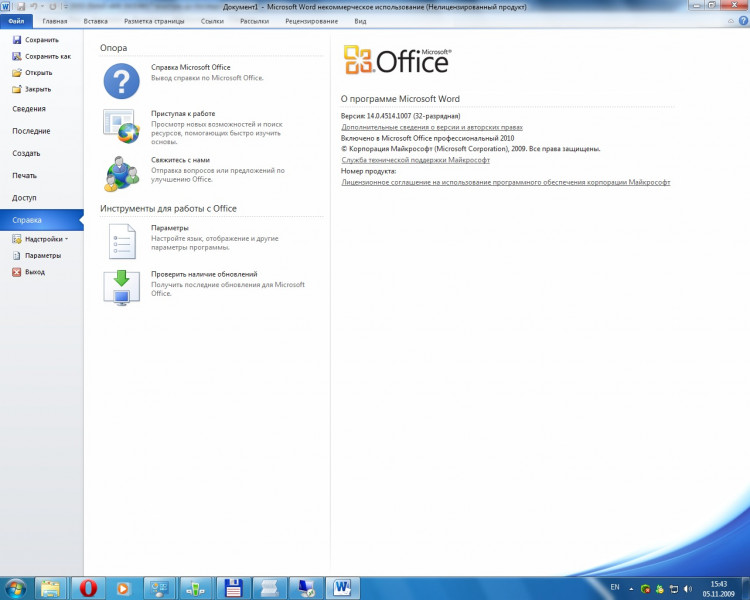Click the Redo icon in Quick Access toolbar

(x=53, y=7)
